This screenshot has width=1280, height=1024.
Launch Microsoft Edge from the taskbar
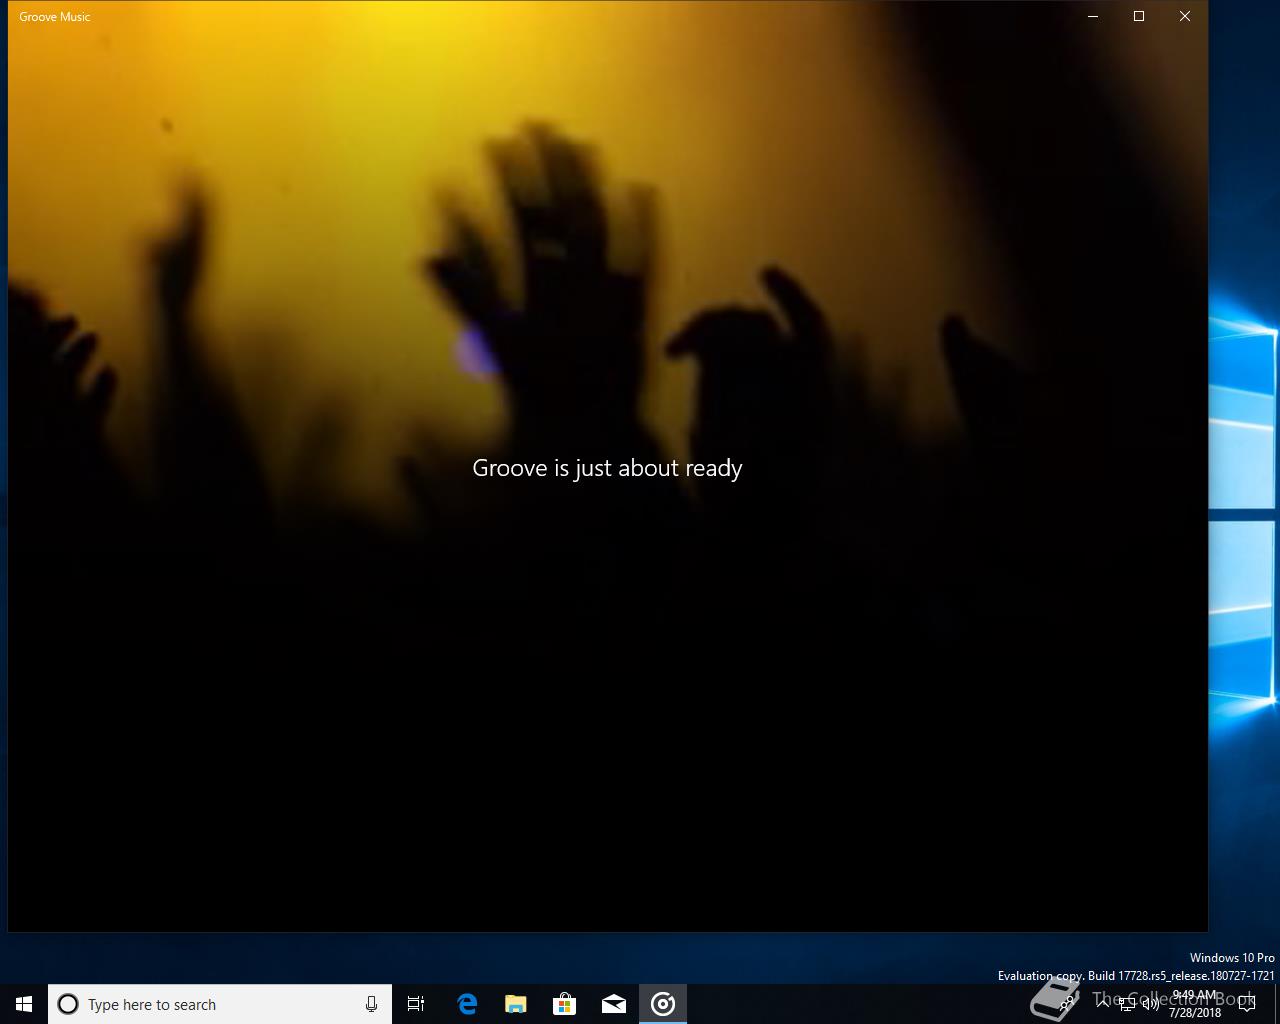tap(467, 1004)
